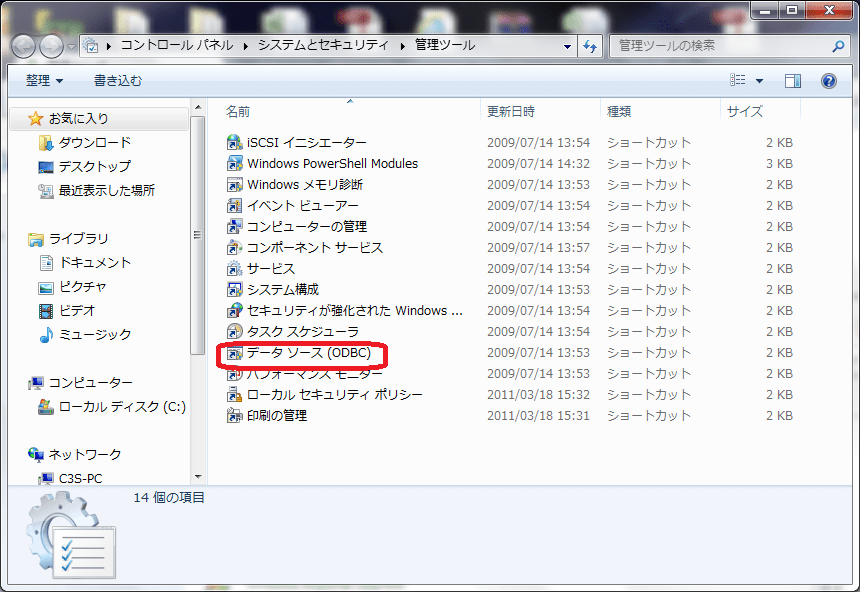Click the 印刷の管理 icon
The width and height of the screenshot is (860, 592).
(234, 416)
